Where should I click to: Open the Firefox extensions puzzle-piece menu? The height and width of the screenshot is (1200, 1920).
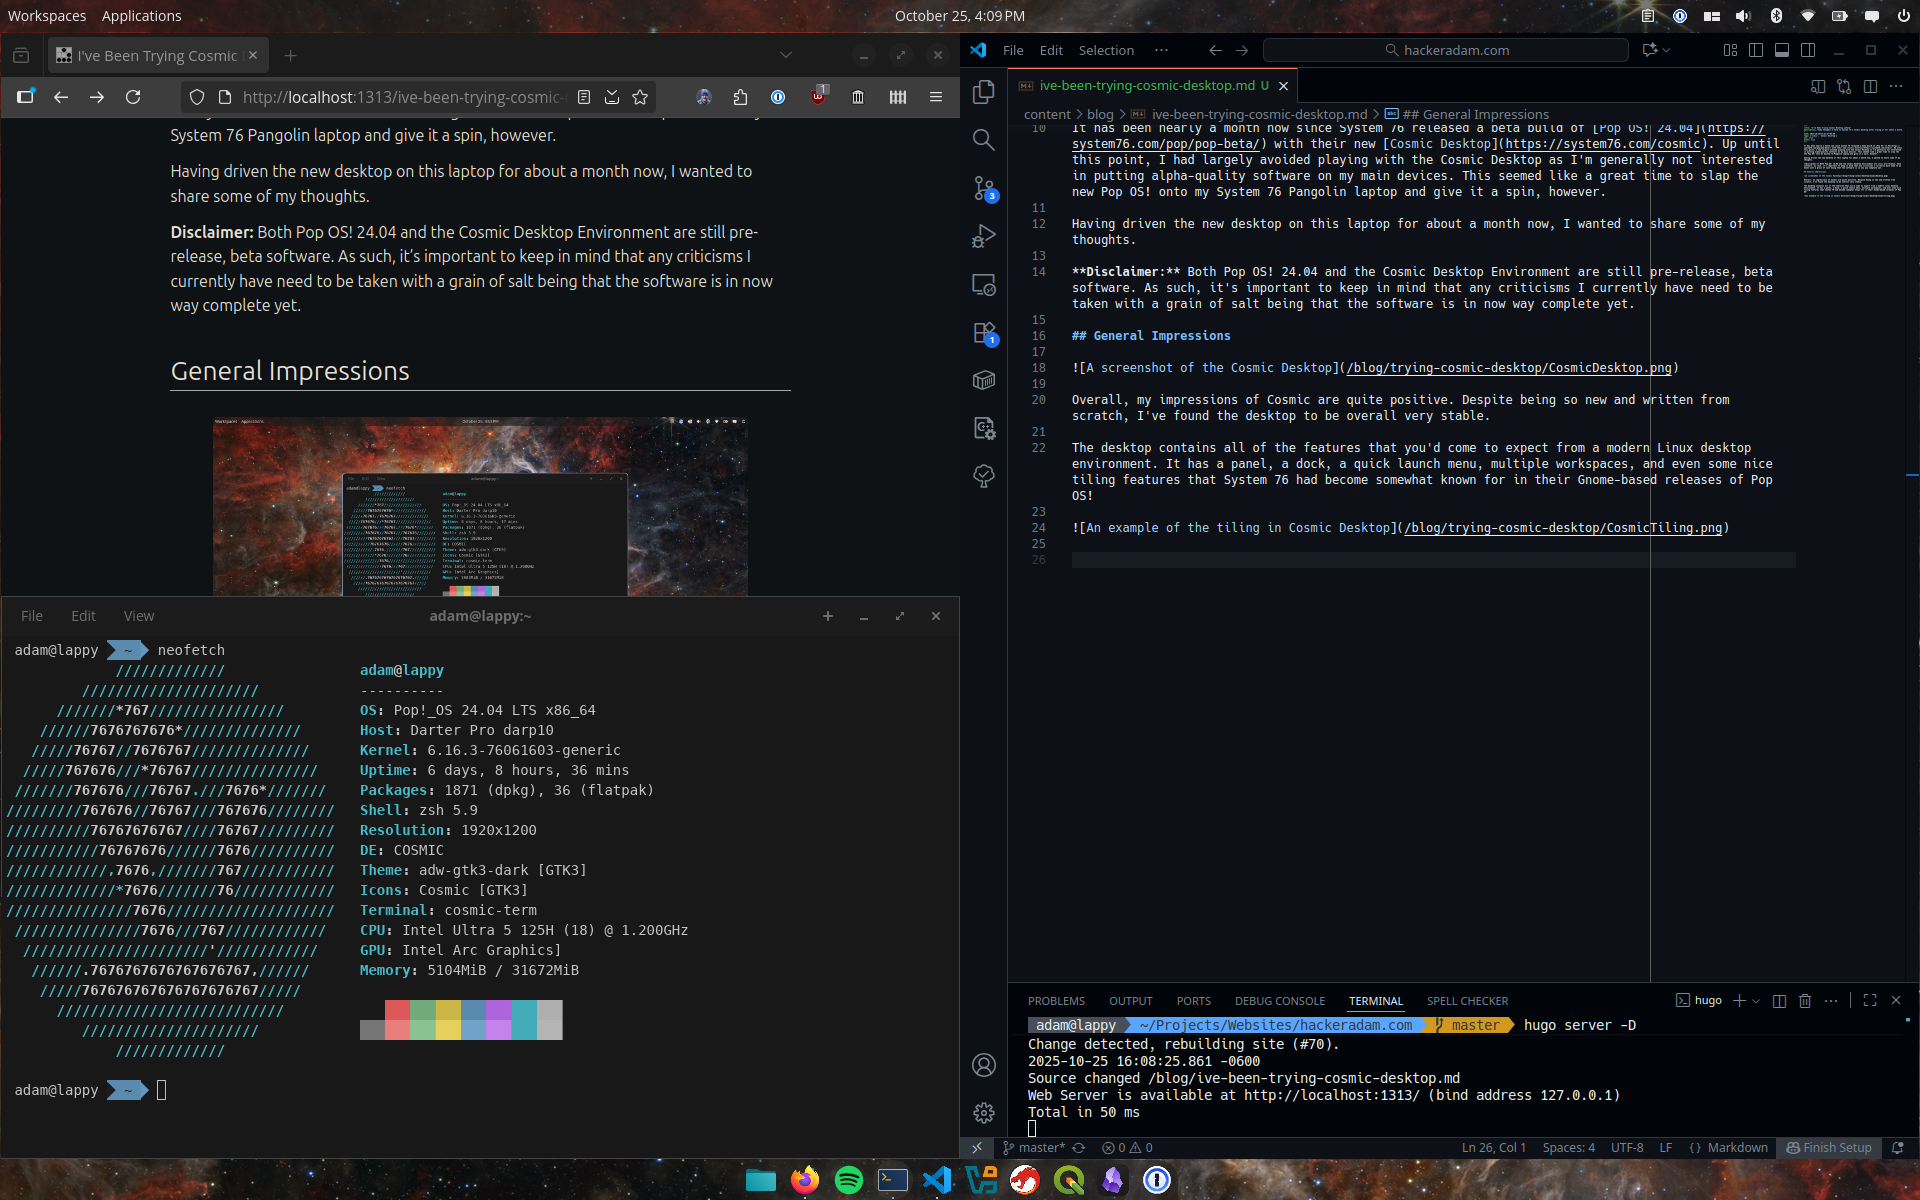point(741,97)
